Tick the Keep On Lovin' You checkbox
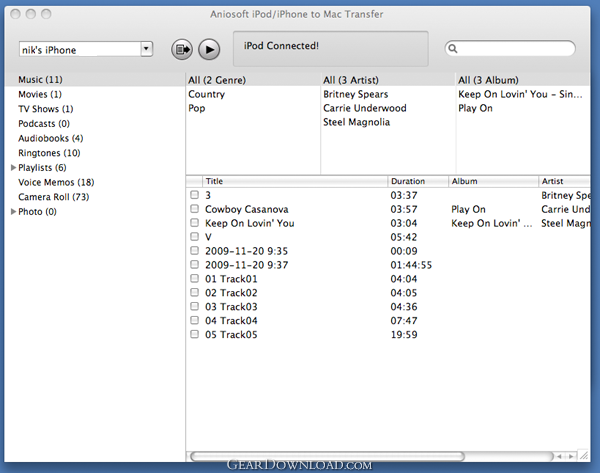 (x=194, y=223)
